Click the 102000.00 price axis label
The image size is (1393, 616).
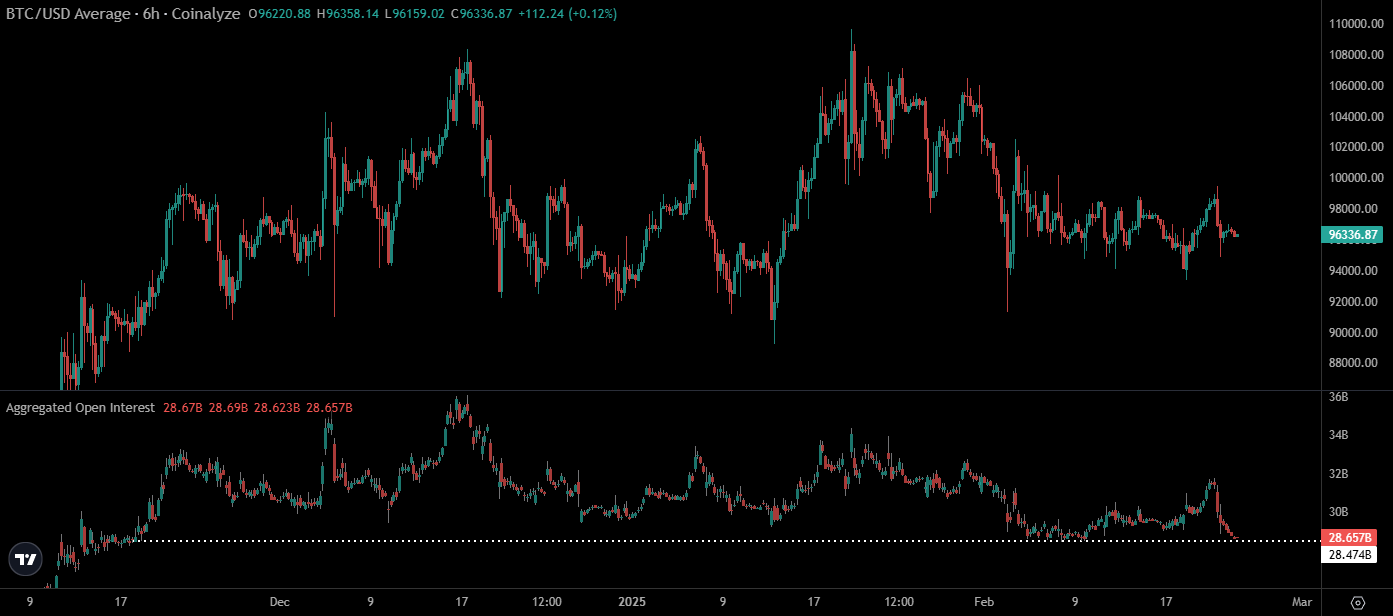point(1355,147)
